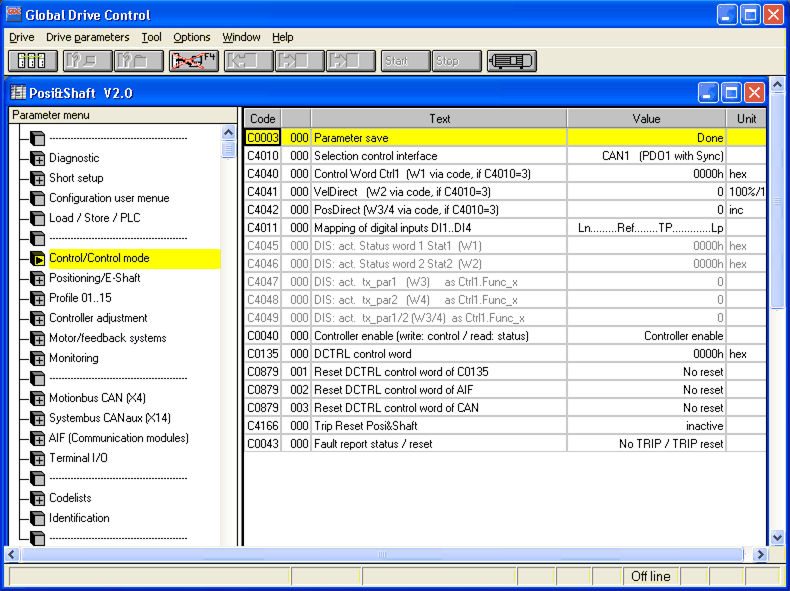Click the folder icon beside Identification

37,518
